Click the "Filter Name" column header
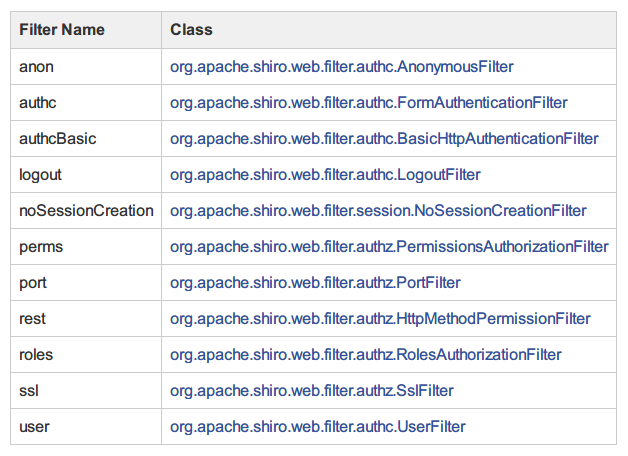Image resolution: width=628 pixels, height=456 pixels. coord(62,30)
